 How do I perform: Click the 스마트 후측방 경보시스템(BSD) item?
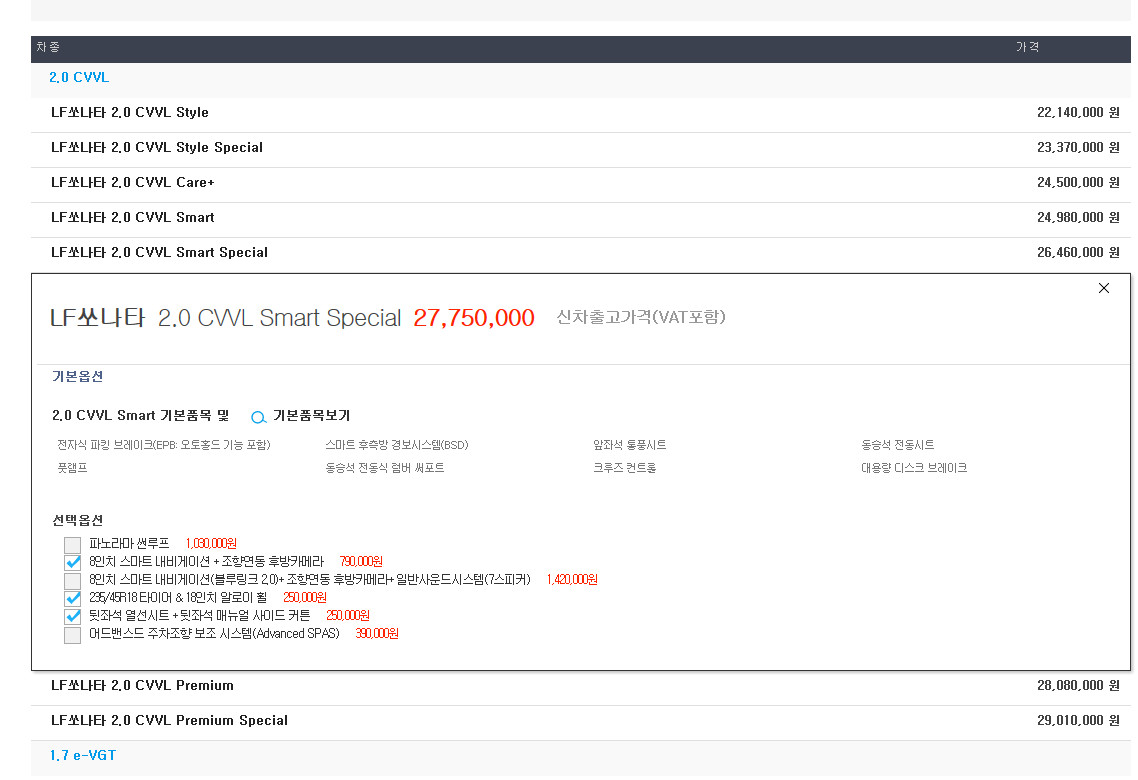coord(397,445)
